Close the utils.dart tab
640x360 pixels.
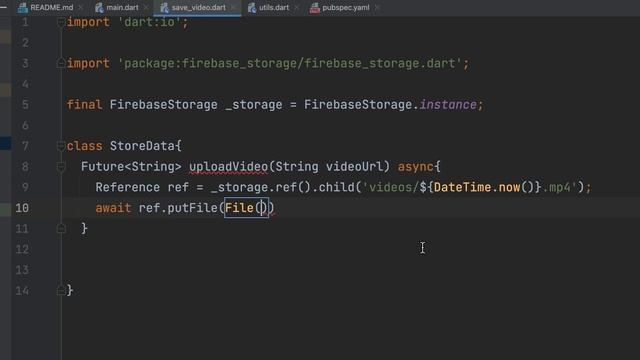click(x=297, y=7)
